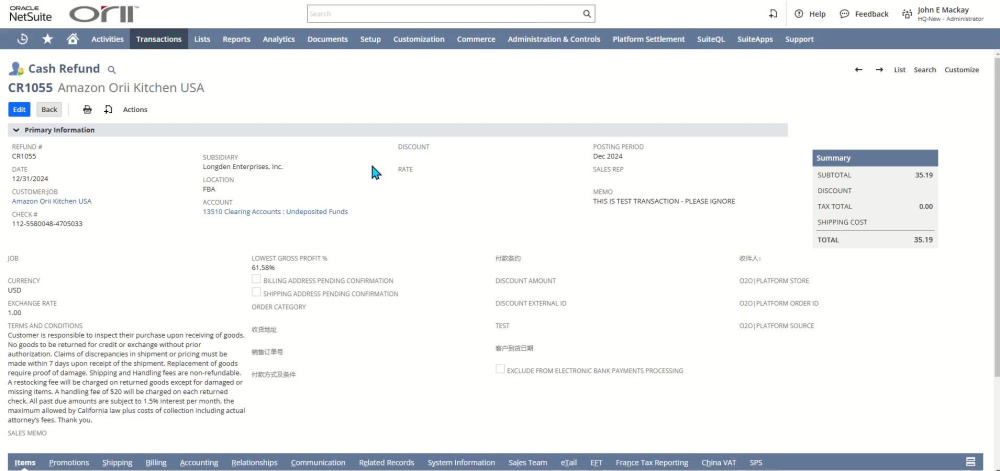Click the Cash Refund record icon
The height and width of the screenshot is (471, 1000).
click(x=16, y=69)
